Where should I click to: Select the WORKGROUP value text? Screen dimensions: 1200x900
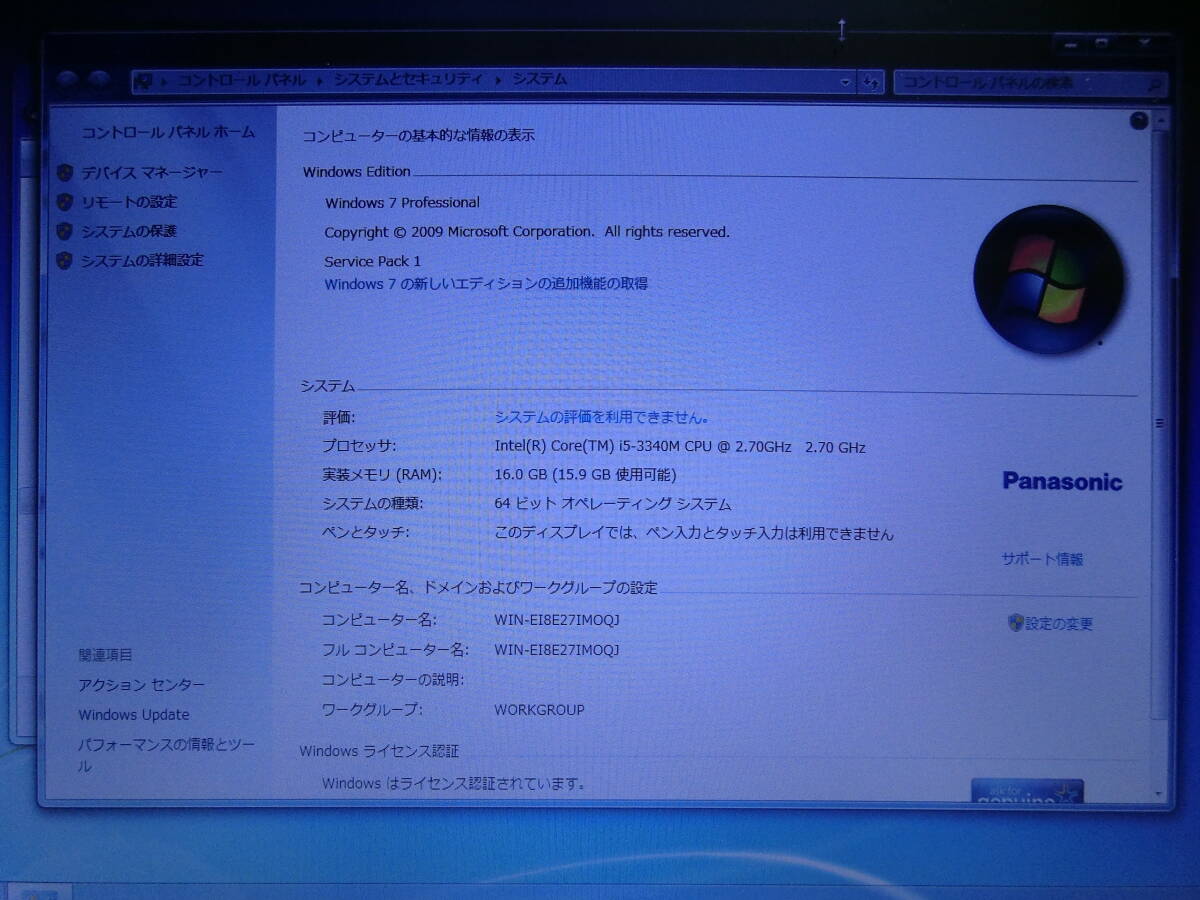pyautogui.click(x=539, y=710)
